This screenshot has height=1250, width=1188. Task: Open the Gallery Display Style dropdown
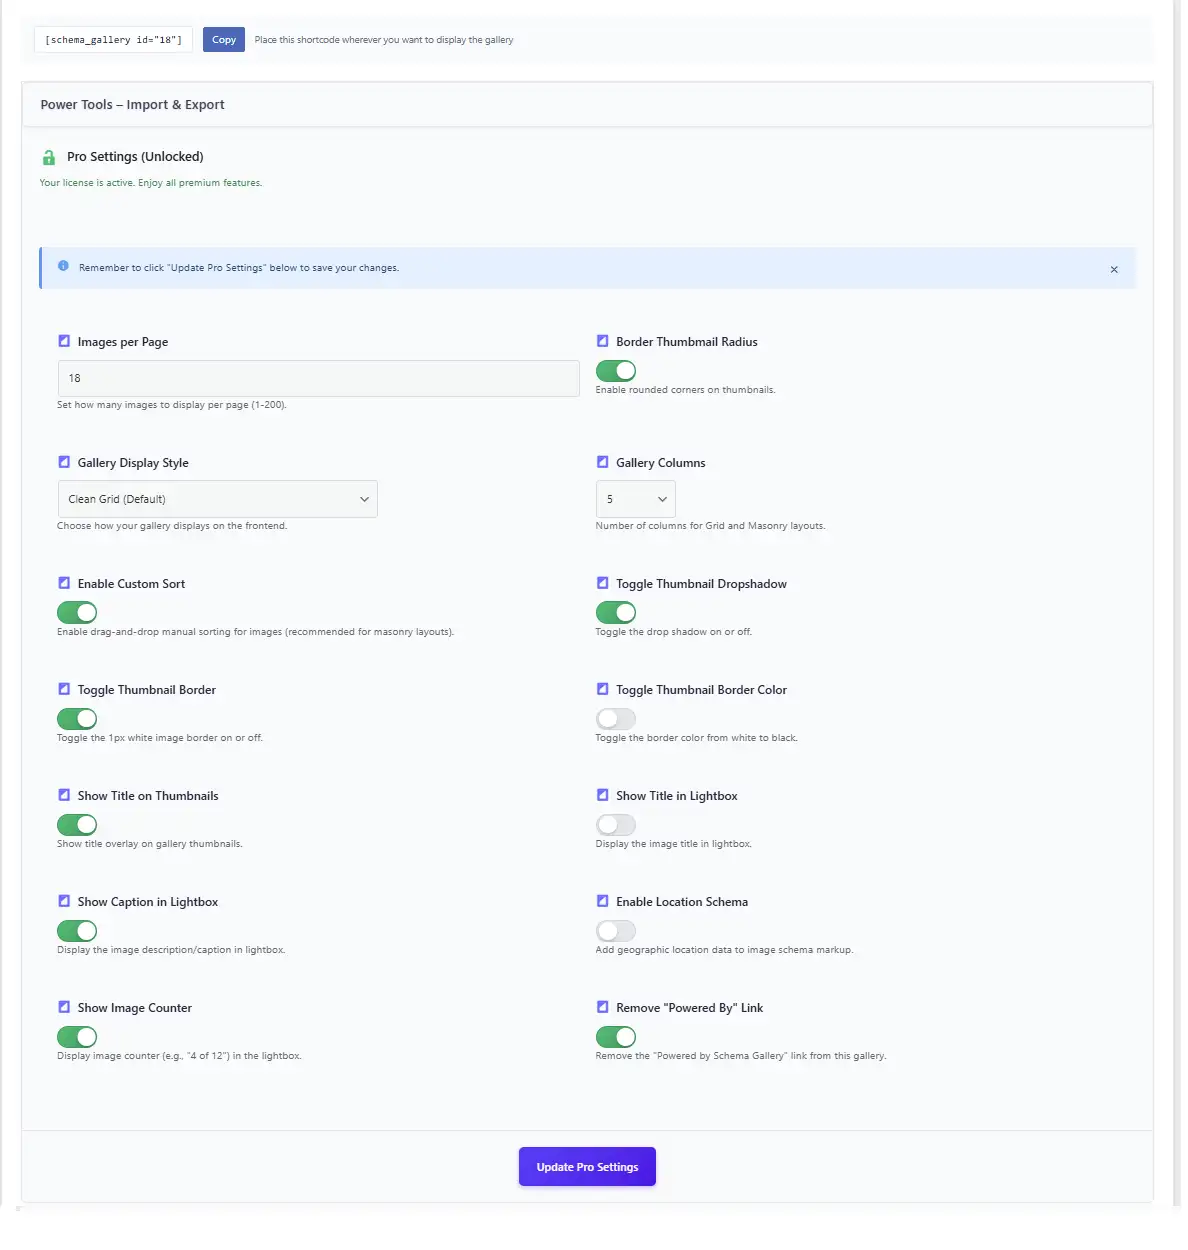tap(217, 498)
